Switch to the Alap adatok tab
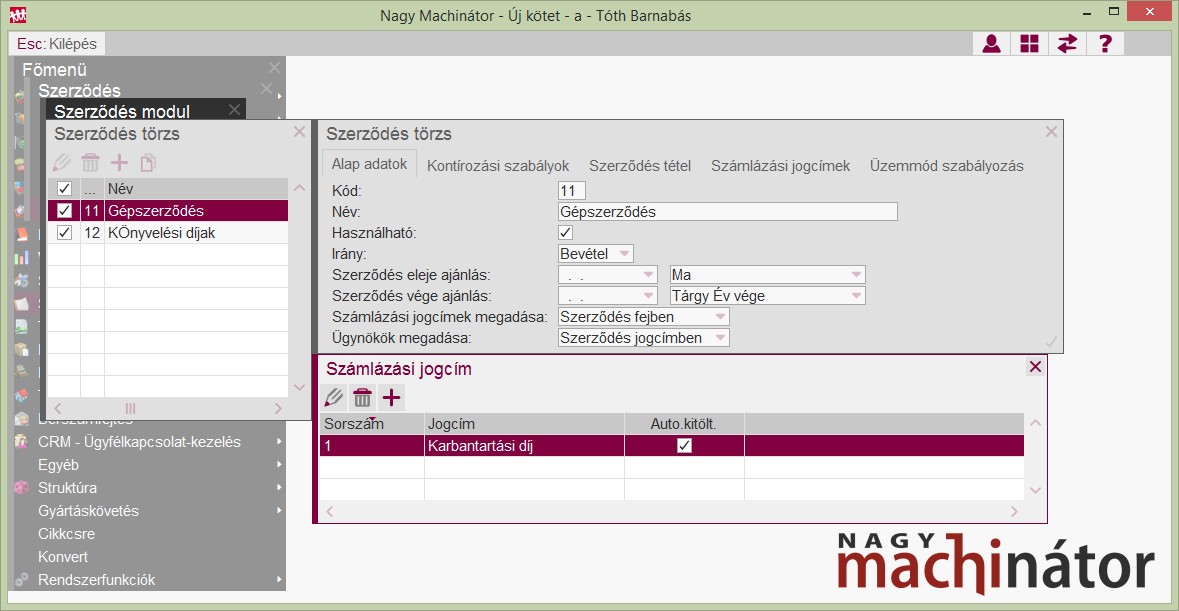Screen dimensions: 1179x611 [369, 164]
